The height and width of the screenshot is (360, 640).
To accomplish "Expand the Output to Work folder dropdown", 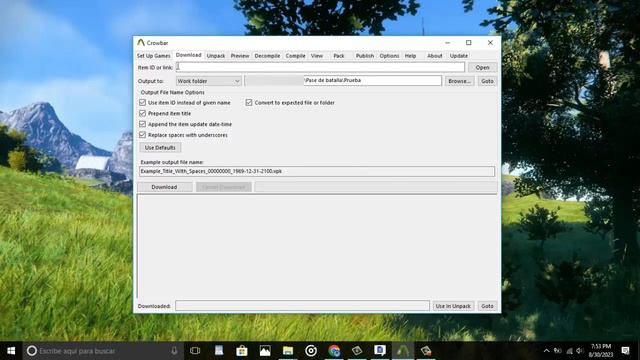I will pyautogui.click(x=209, y=81).
